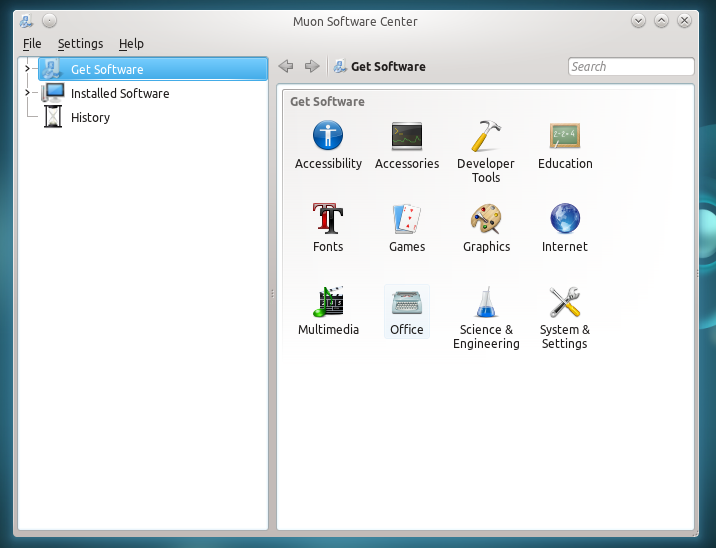Image resolution: width=716 pixels, height=548 pixels.
Task: Close the Muon Software Center window
Action: pos(684,21)
